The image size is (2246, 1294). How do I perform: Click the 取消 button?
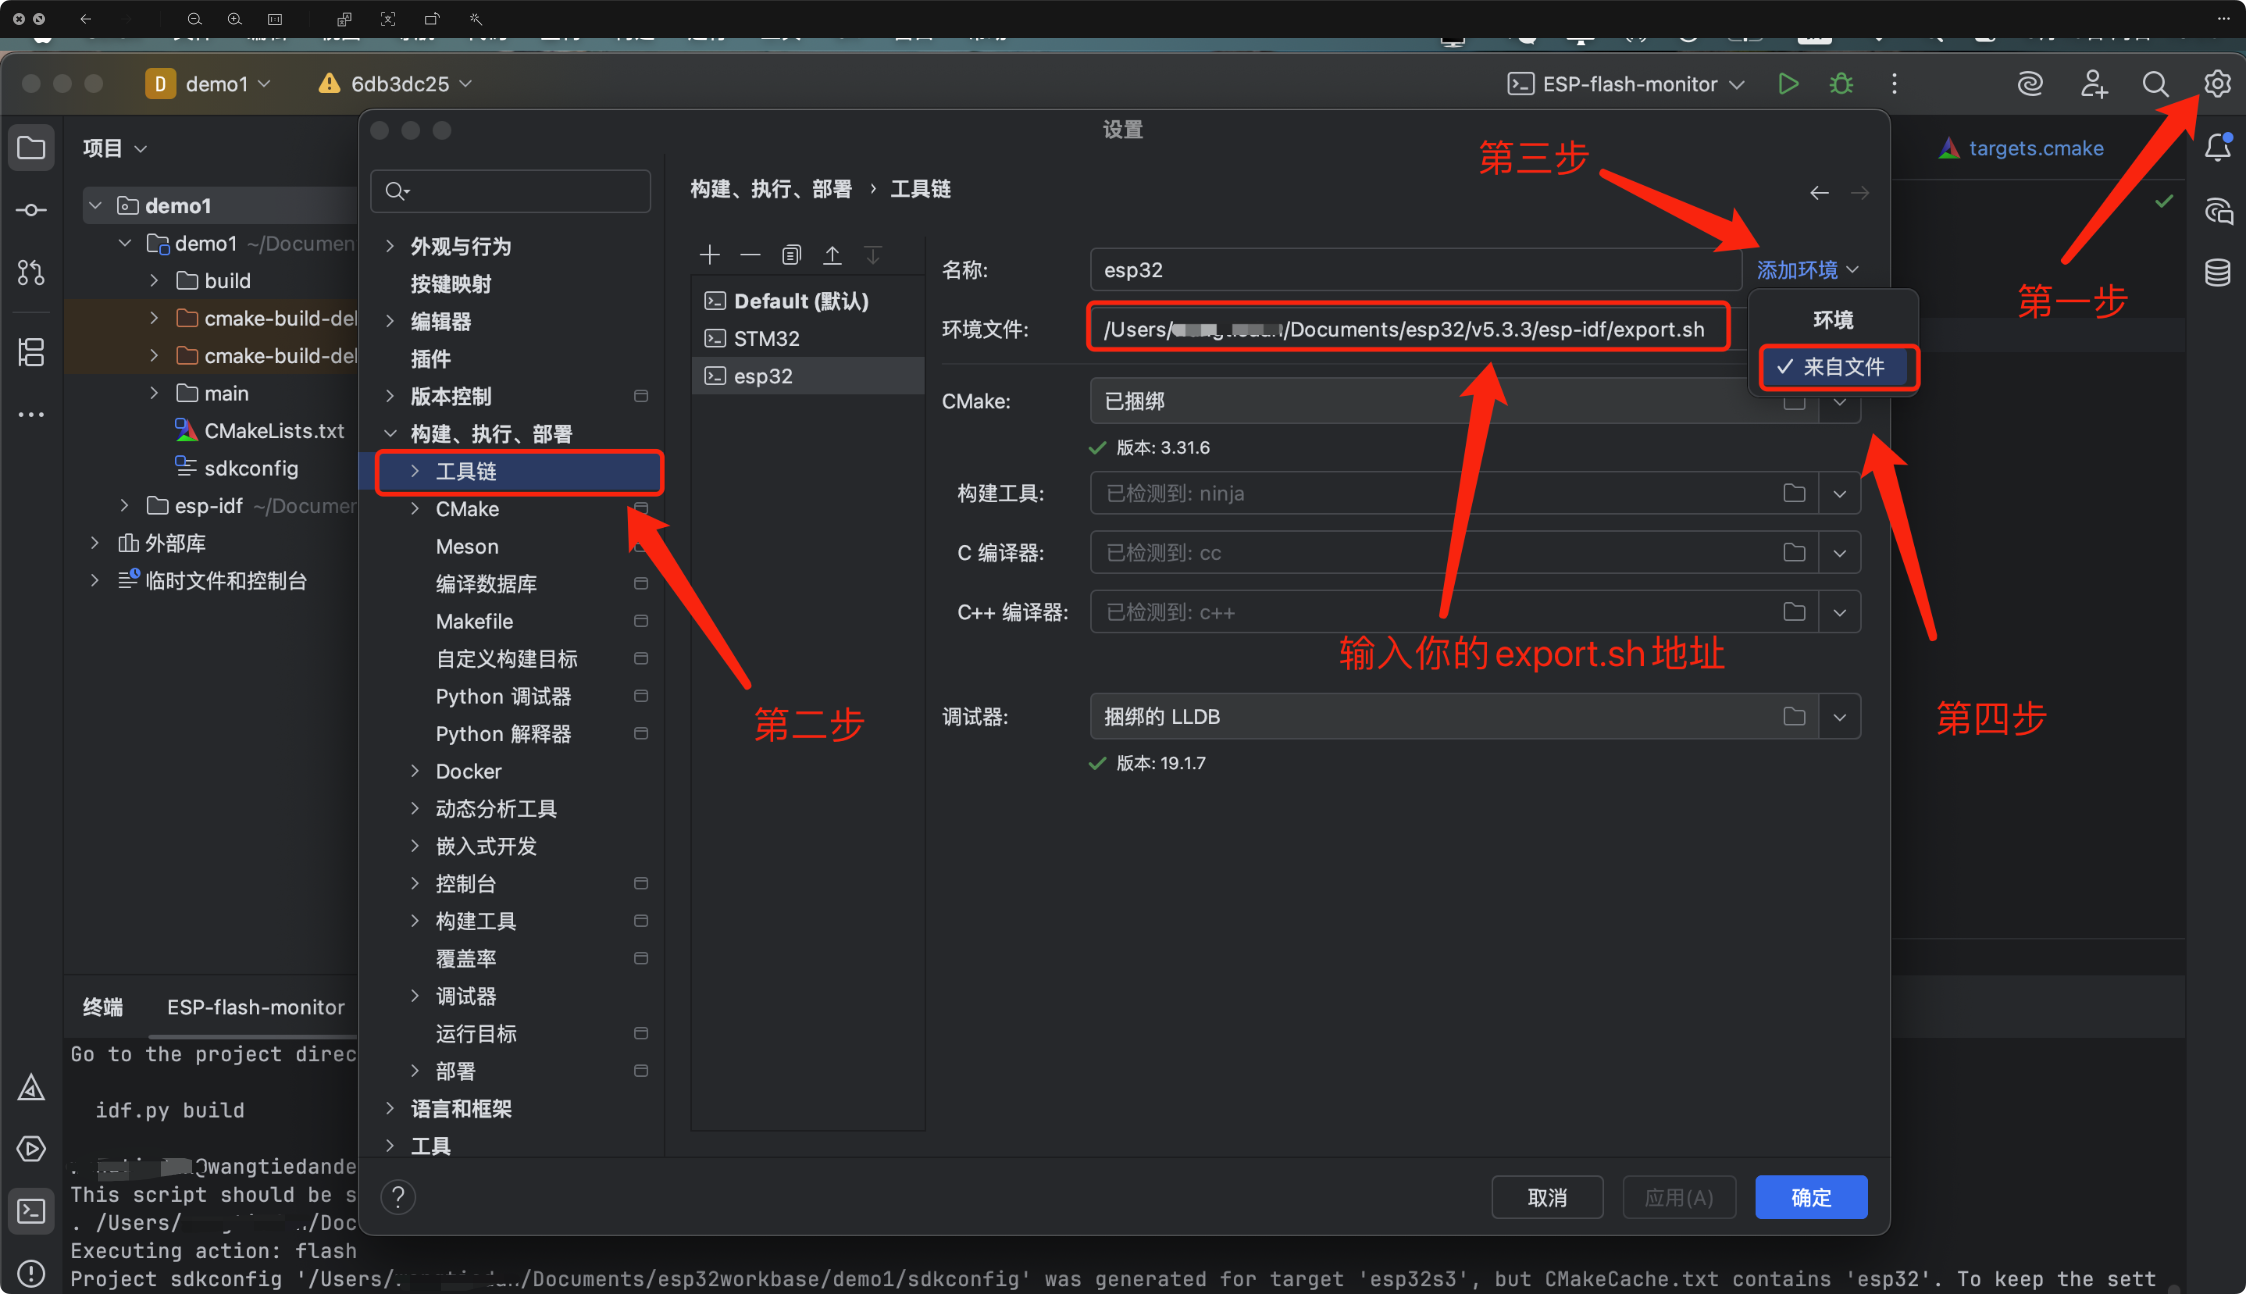[x=1547, y=1197]
